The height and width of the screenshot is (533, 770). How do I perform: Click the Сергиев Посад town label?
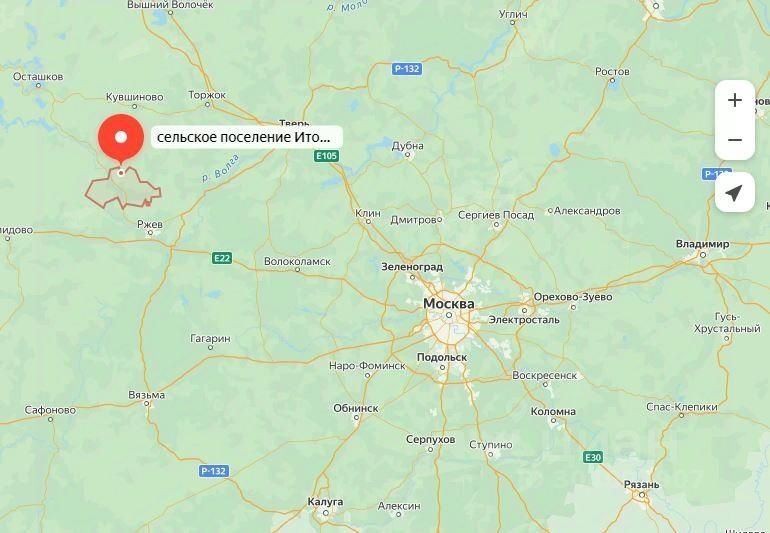pos(496,215)
